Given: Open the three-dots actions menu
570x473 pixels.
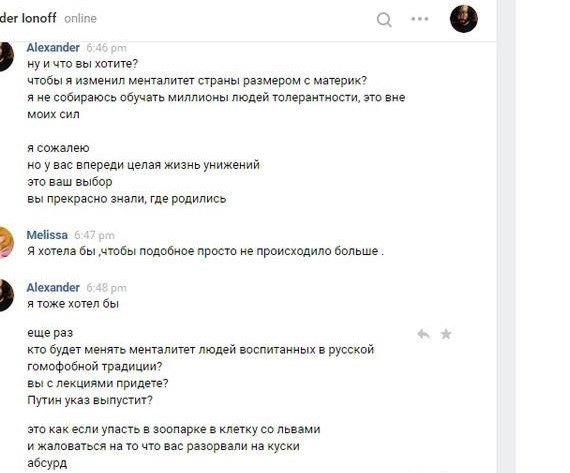Looking at the screenshot, I should (x=420, y=19).
